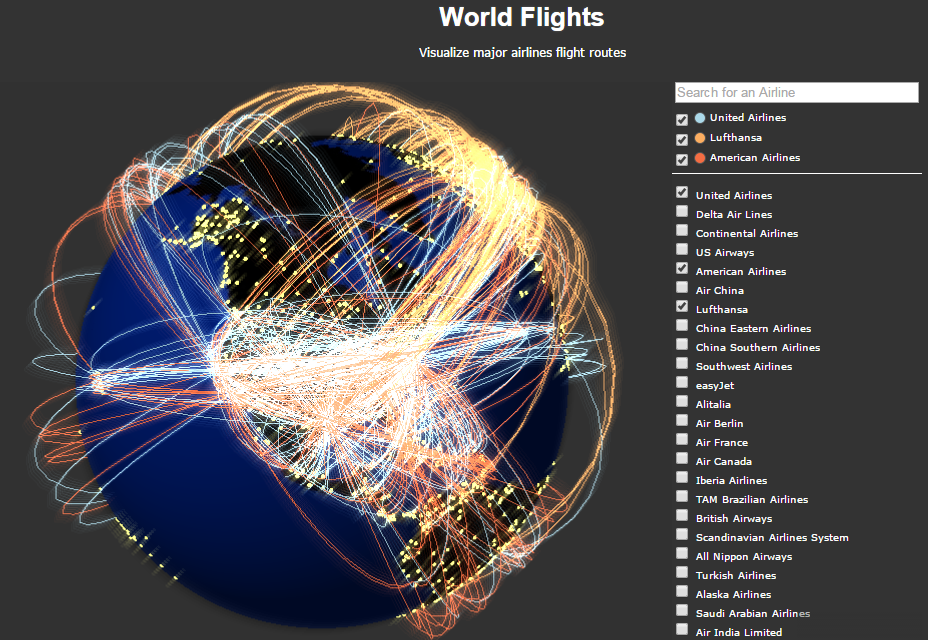Tick the Continental Airlines checkbox
928x640 pixels.
pos(682,231)
